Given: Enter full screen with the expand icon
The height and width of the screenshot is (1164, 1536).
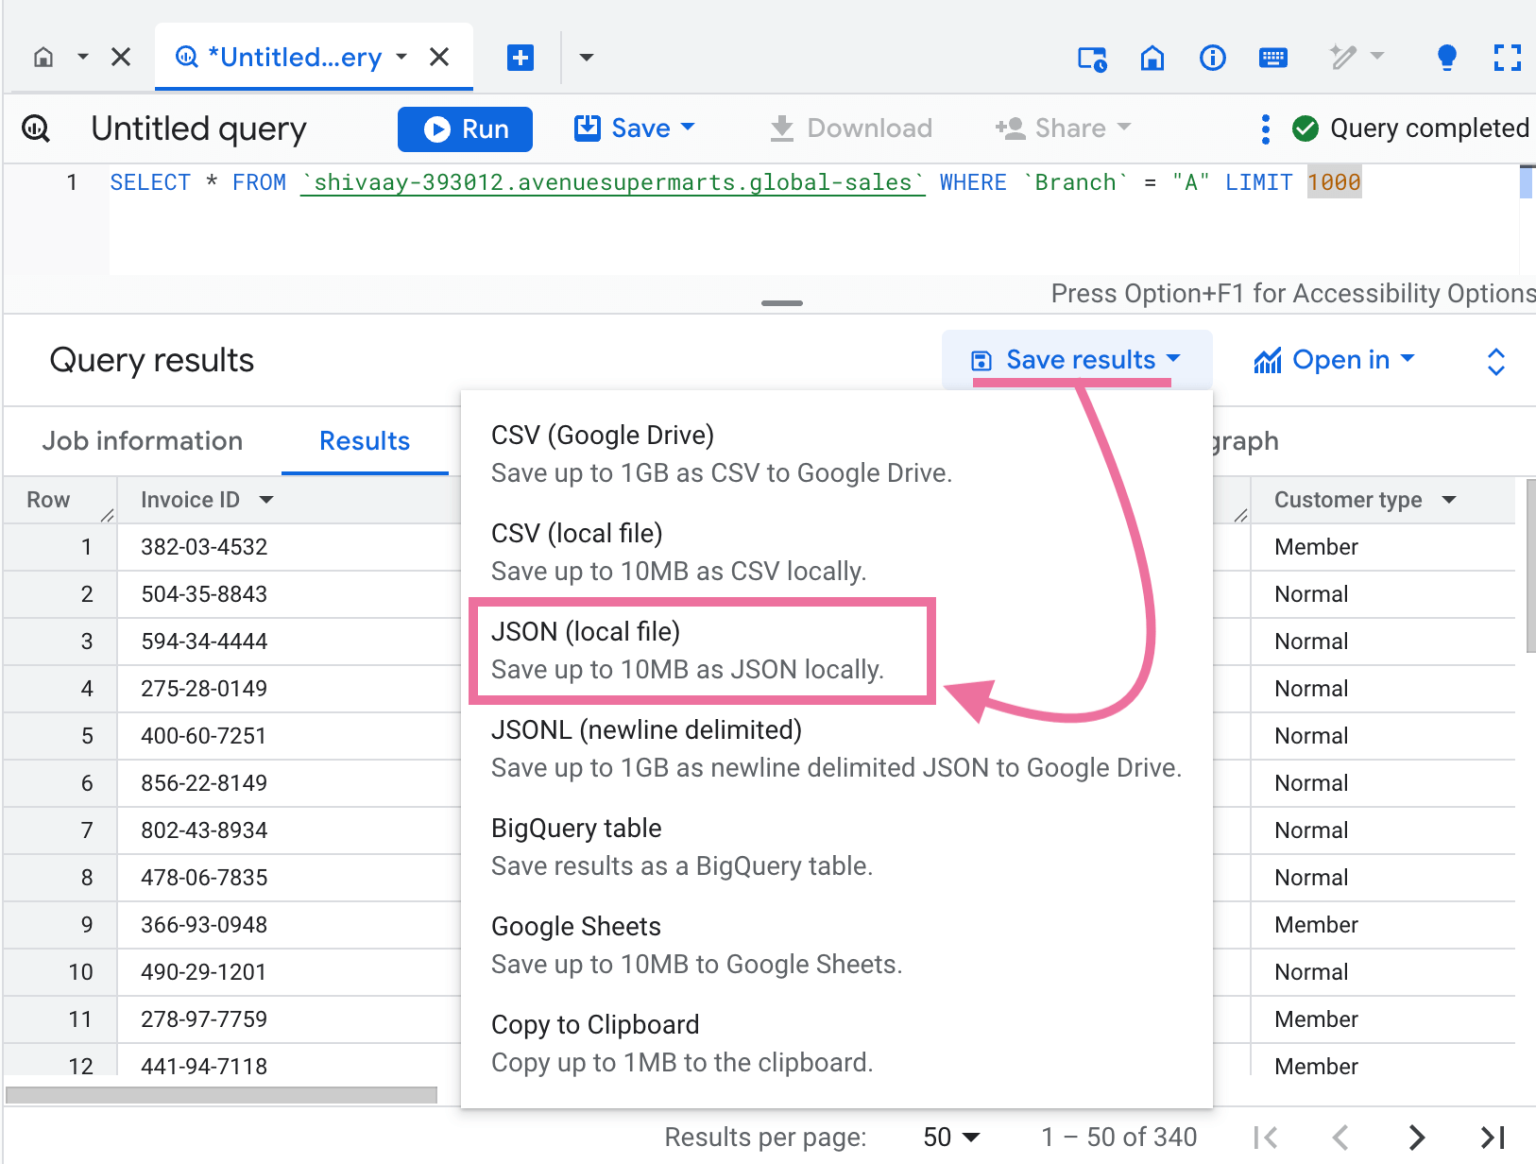Looking at the screenshot, I should coord(1507,57).
